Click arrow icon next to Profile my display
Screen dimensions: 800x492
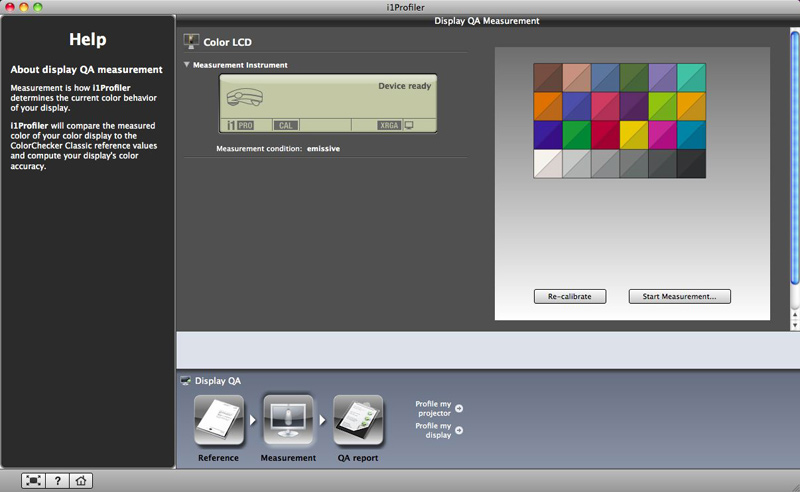click(x=459, y=430)
